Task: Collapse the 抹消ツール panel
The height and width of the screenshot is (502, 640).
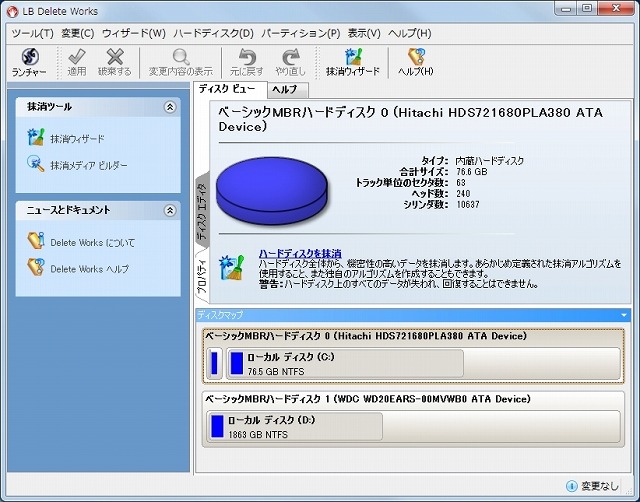Action: [170, 107]
